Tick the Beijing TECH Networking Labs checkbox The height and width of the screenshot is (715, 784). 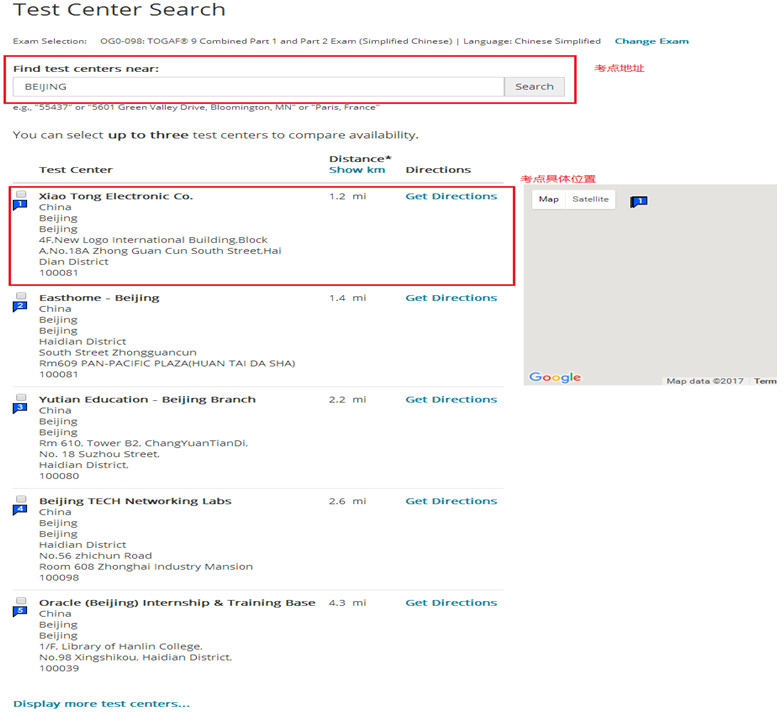point(21,499)
